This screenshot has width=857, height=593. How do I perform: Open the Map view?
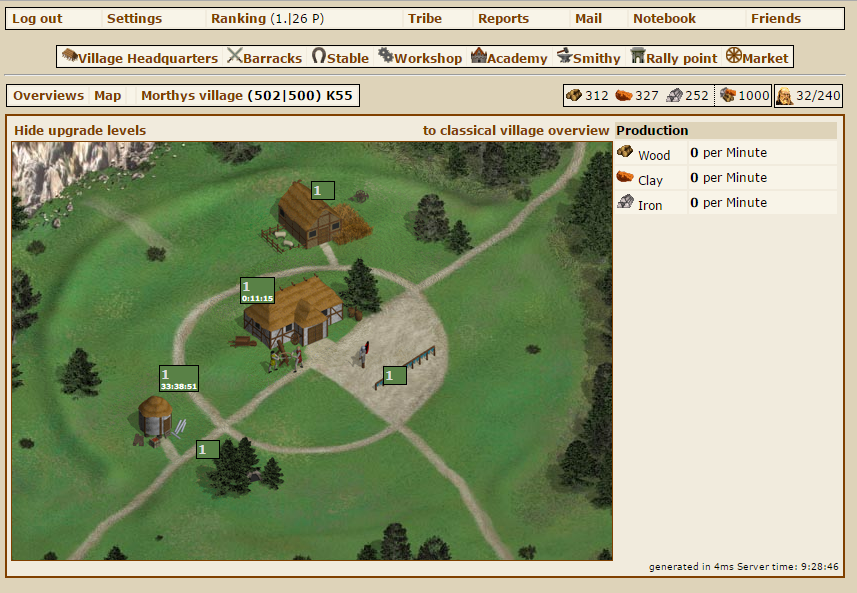[108, 96]
